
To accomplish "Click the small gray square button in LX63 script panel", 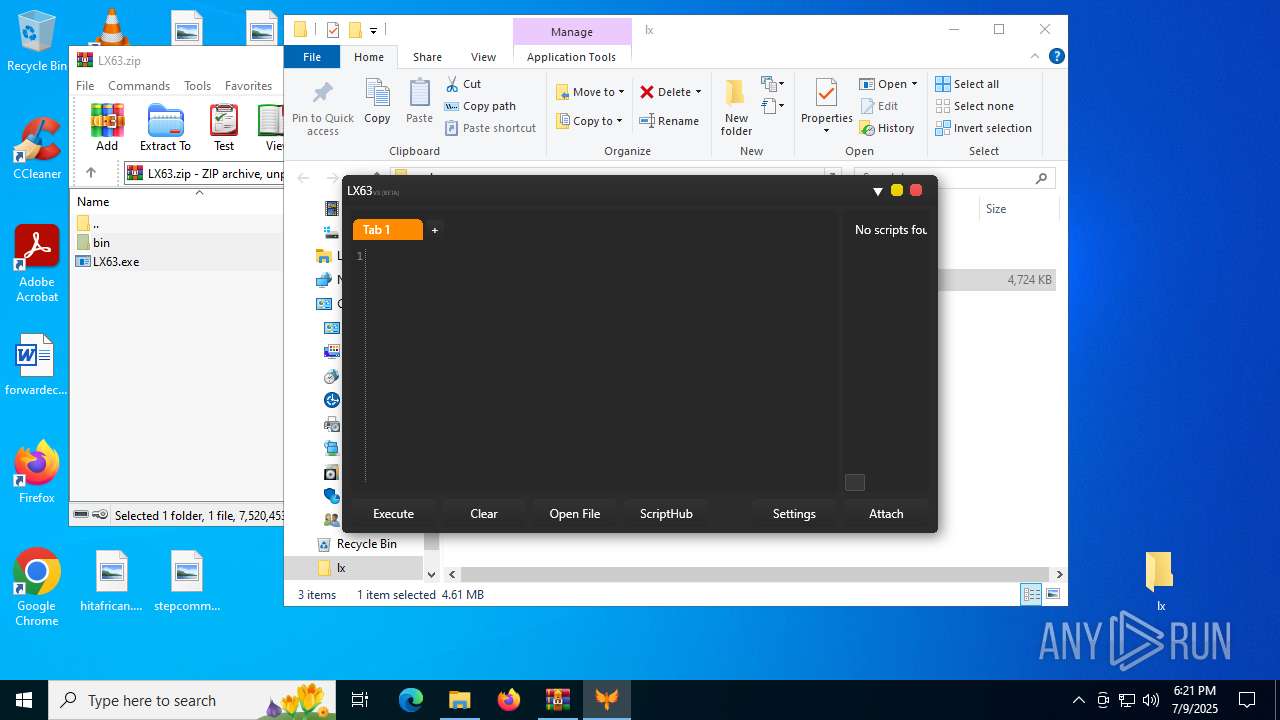I will [855, 483].
